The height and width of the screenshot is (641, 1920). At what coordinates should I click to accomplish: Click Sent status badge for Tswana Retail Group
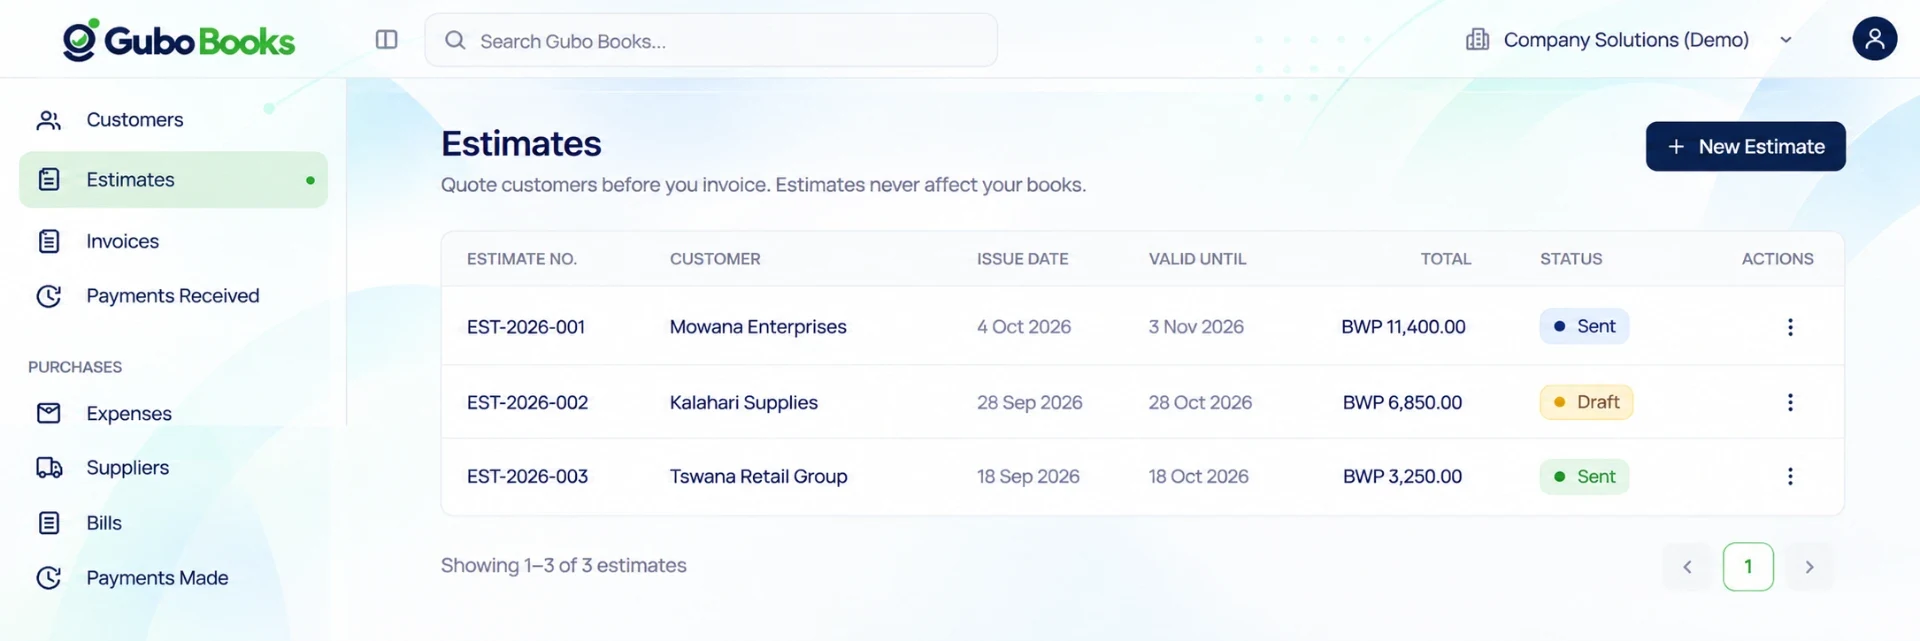tap(1584, 477)
